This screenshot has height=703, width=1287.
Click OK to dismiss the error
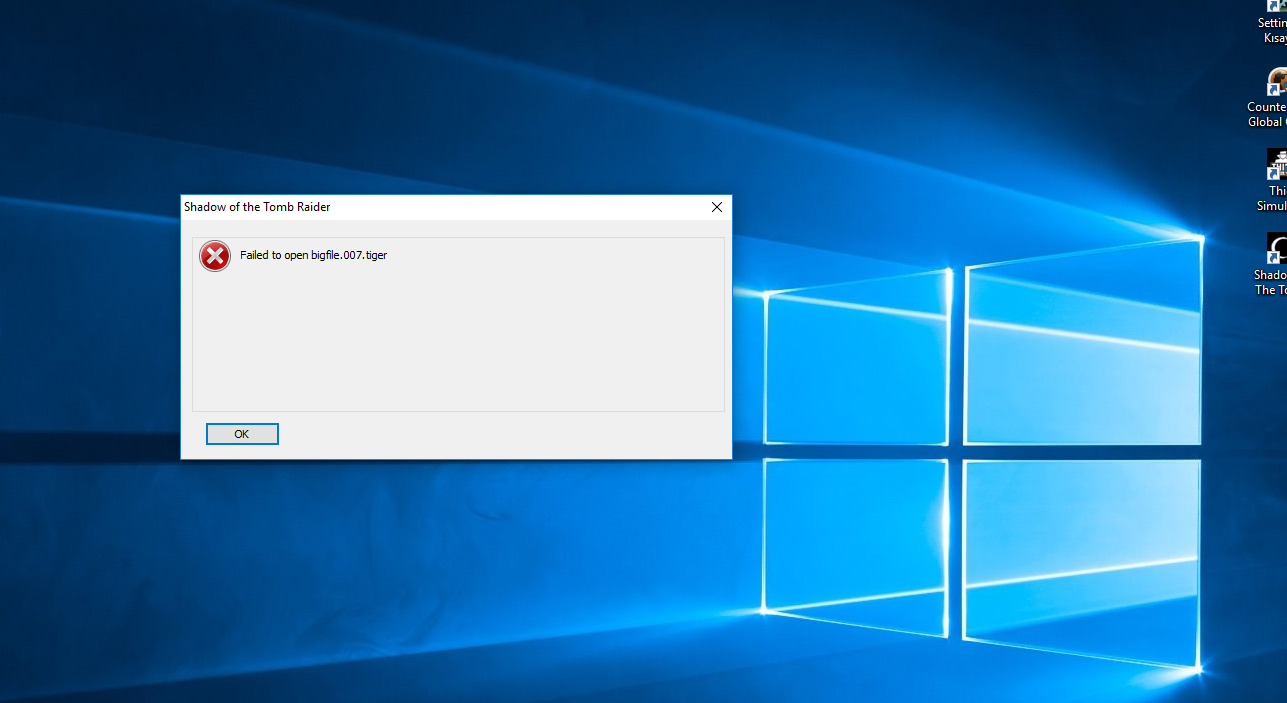(x=242, y=434)
